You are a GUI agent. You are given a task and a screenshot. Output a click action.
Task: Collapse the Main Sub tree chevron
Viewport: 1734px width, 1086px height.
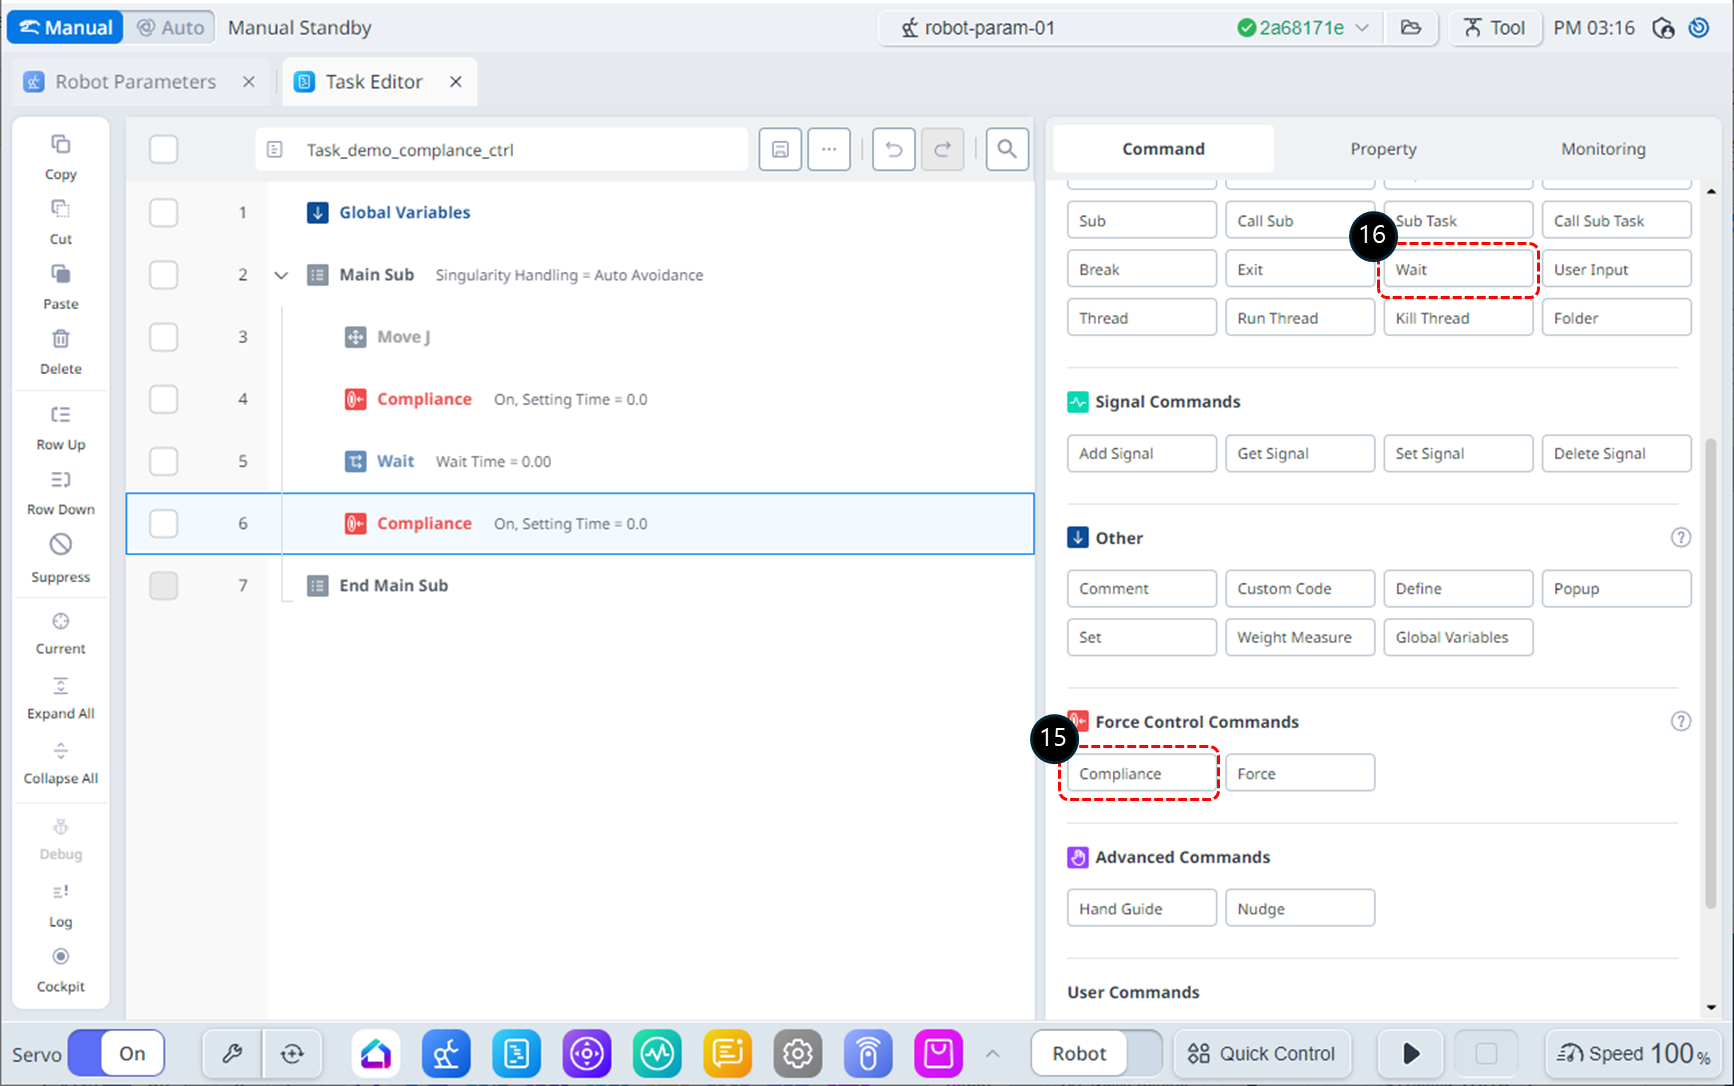point(281,275)
